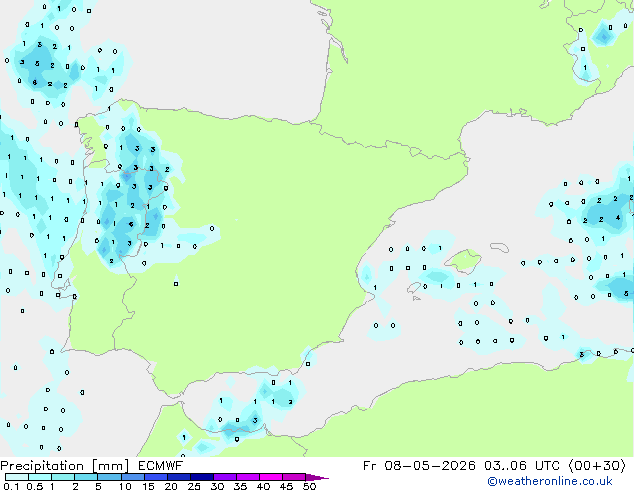
Task: Click the '(00+30)' forecast offset text
Action: click(597, 466)
